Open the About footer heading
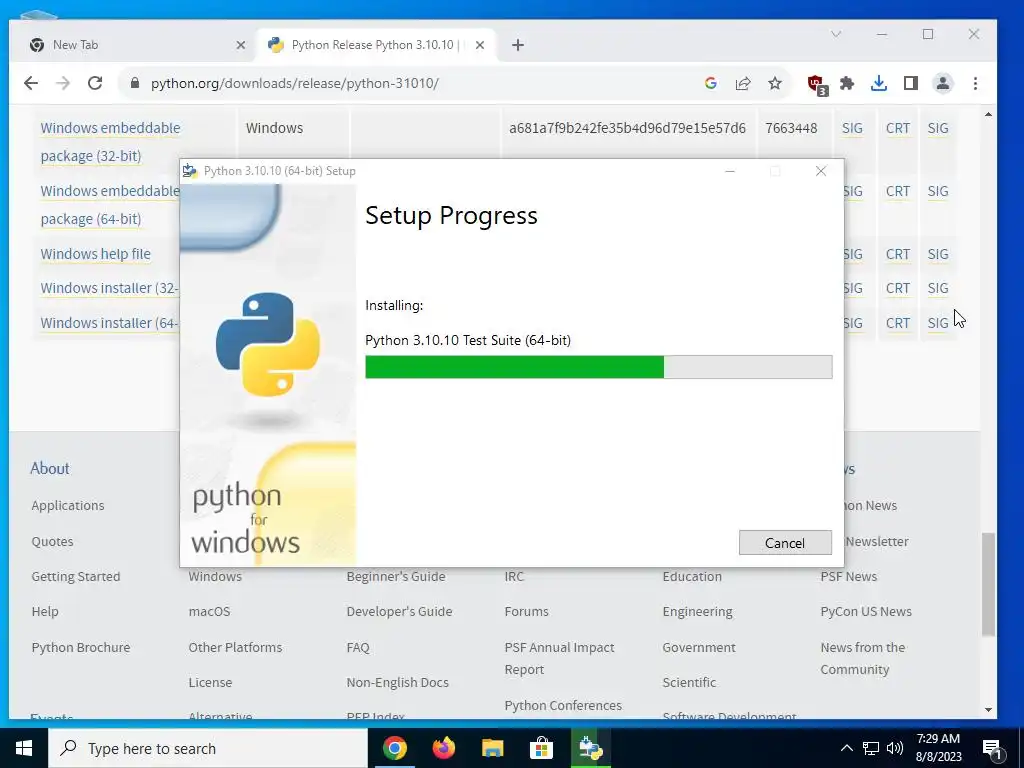 (50, 468)
